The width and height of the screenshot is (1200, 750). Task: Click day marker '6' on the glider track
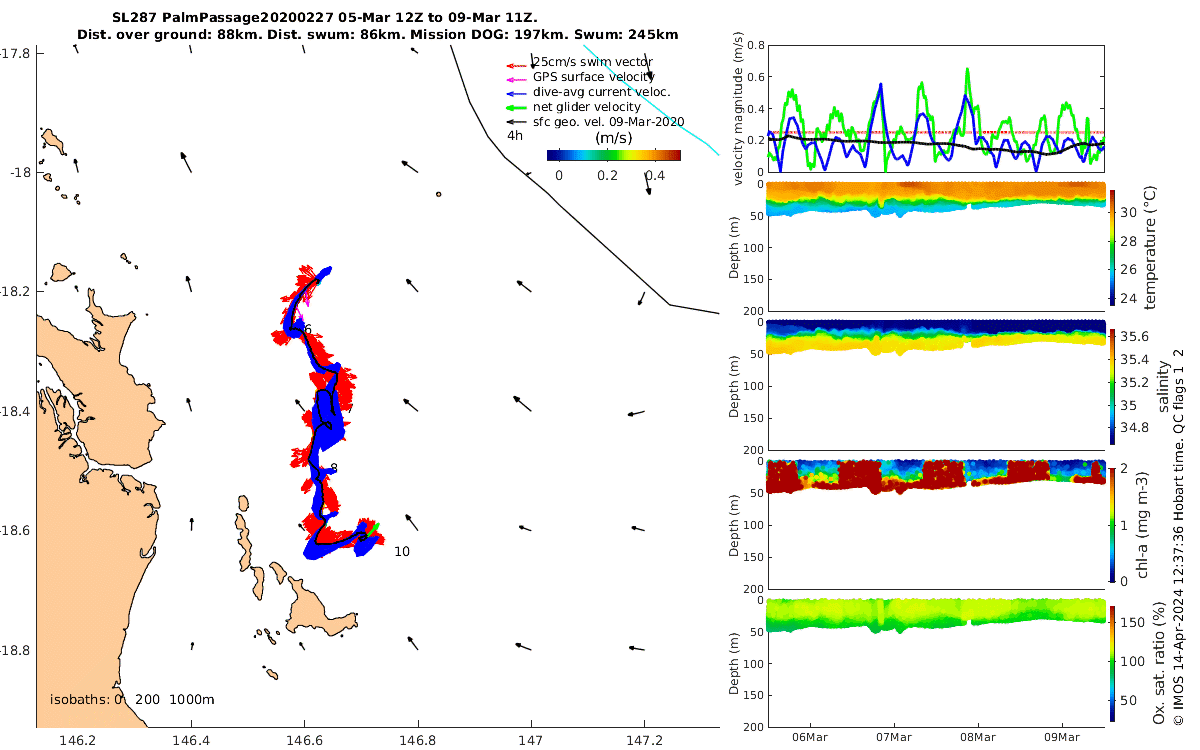pos(308,329)
